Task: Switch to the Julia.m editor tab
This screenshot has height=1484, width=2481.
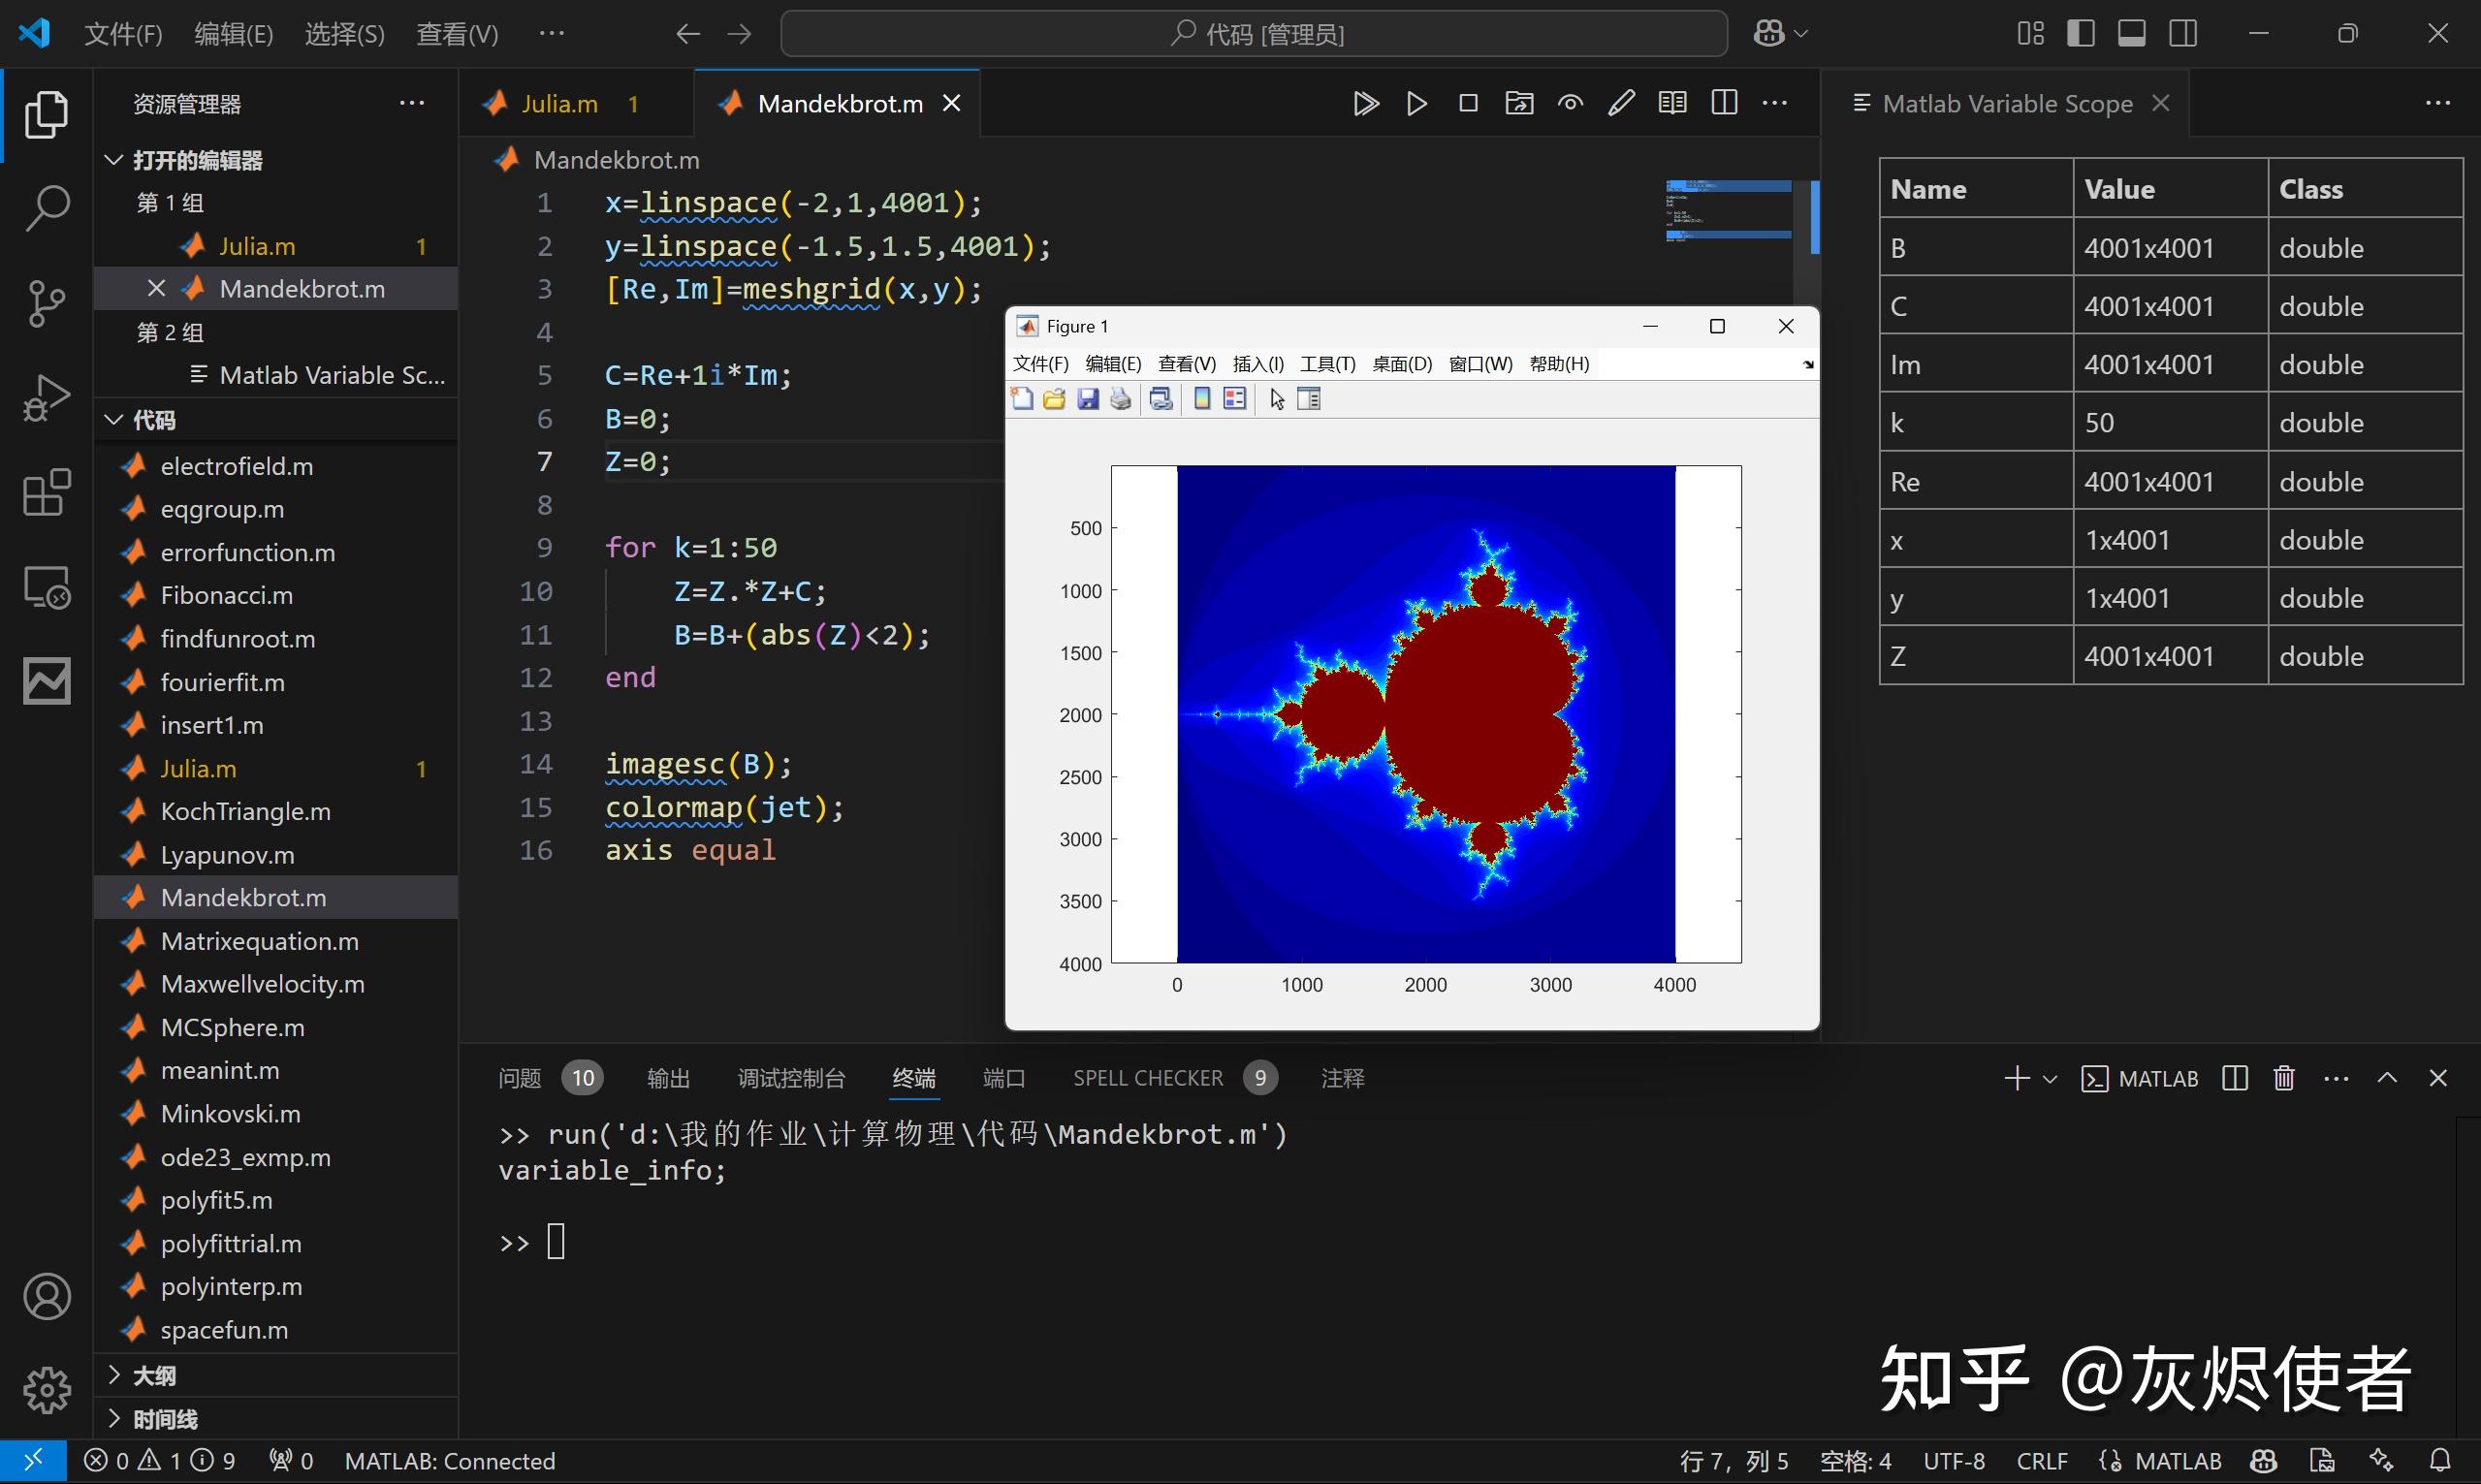Action: (560, 102)
